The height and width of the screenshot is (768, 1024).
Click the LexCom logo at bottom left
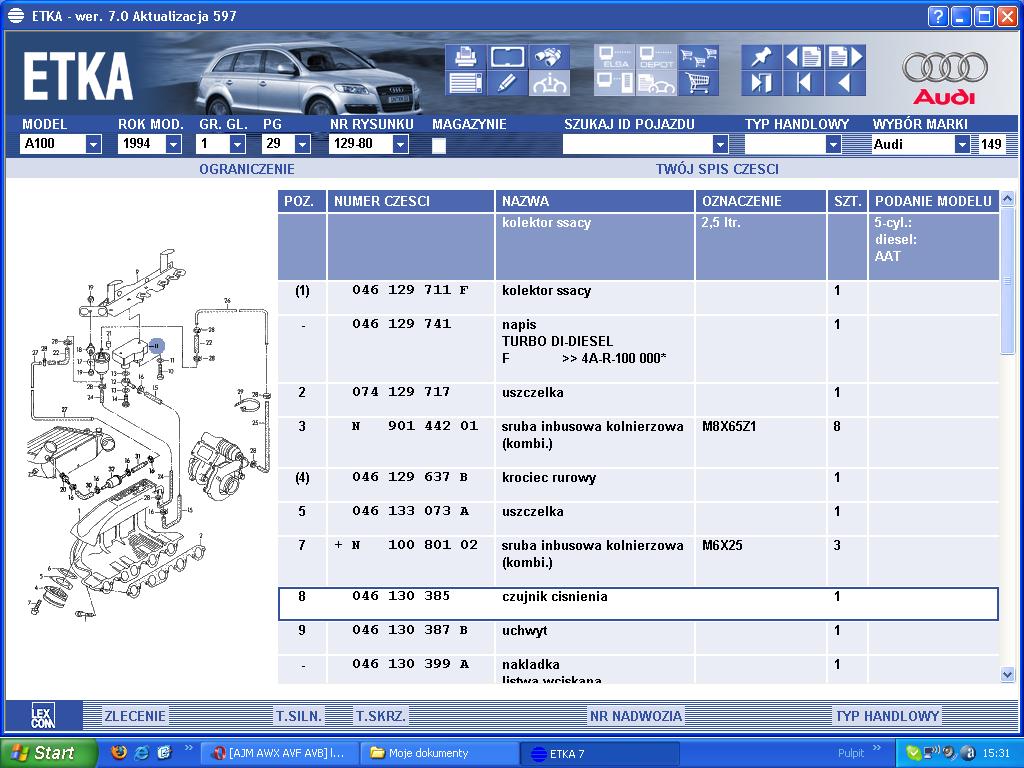pos(43,715)
